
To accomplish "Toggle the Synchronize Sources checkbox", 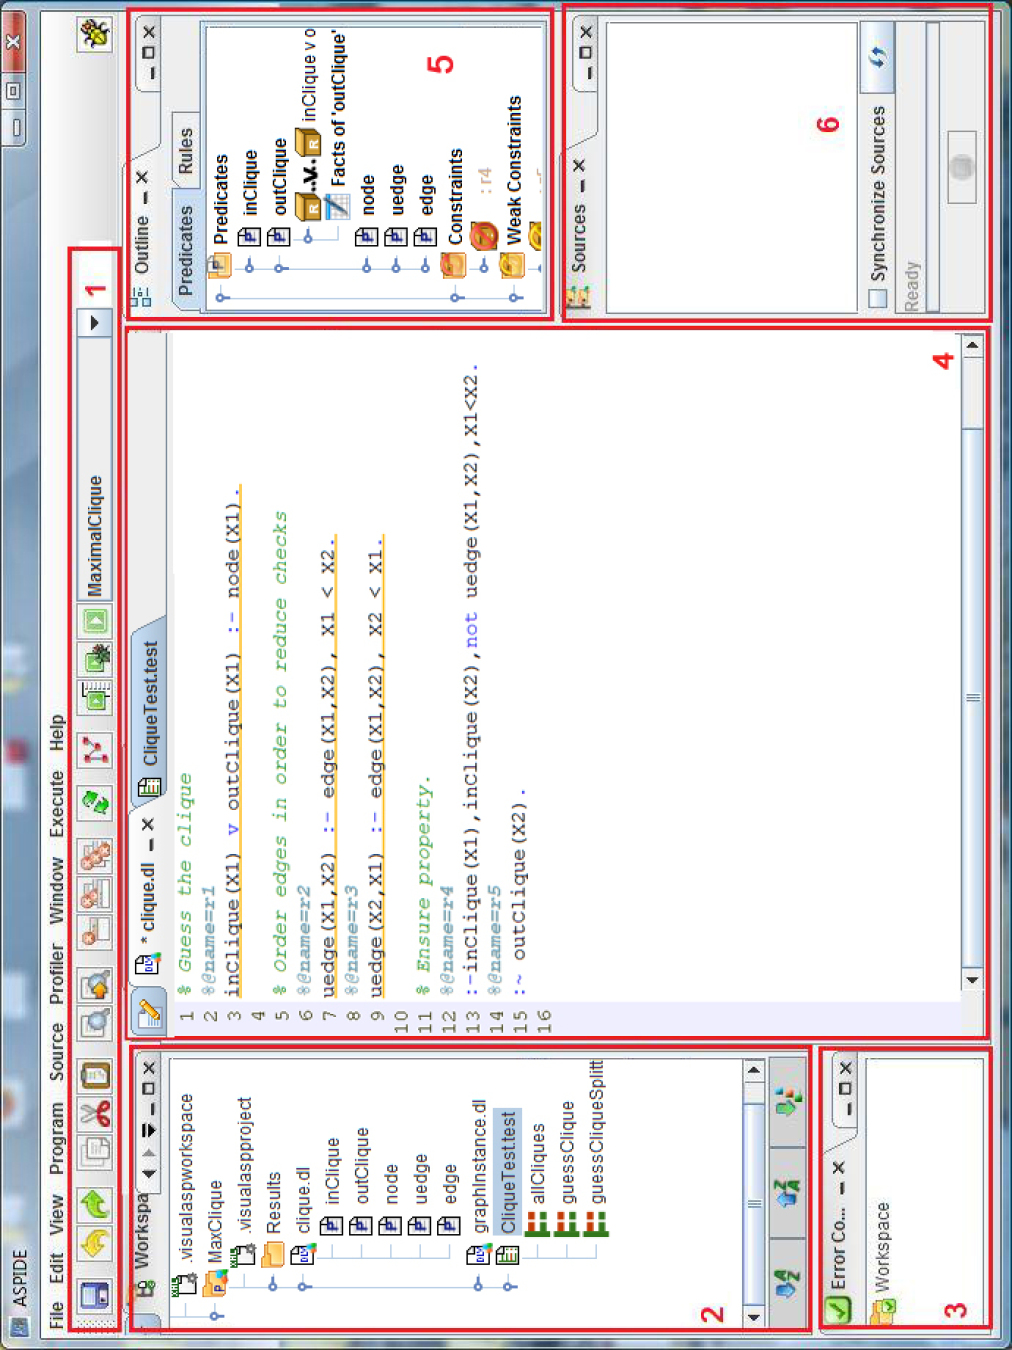I will [878, 298].
